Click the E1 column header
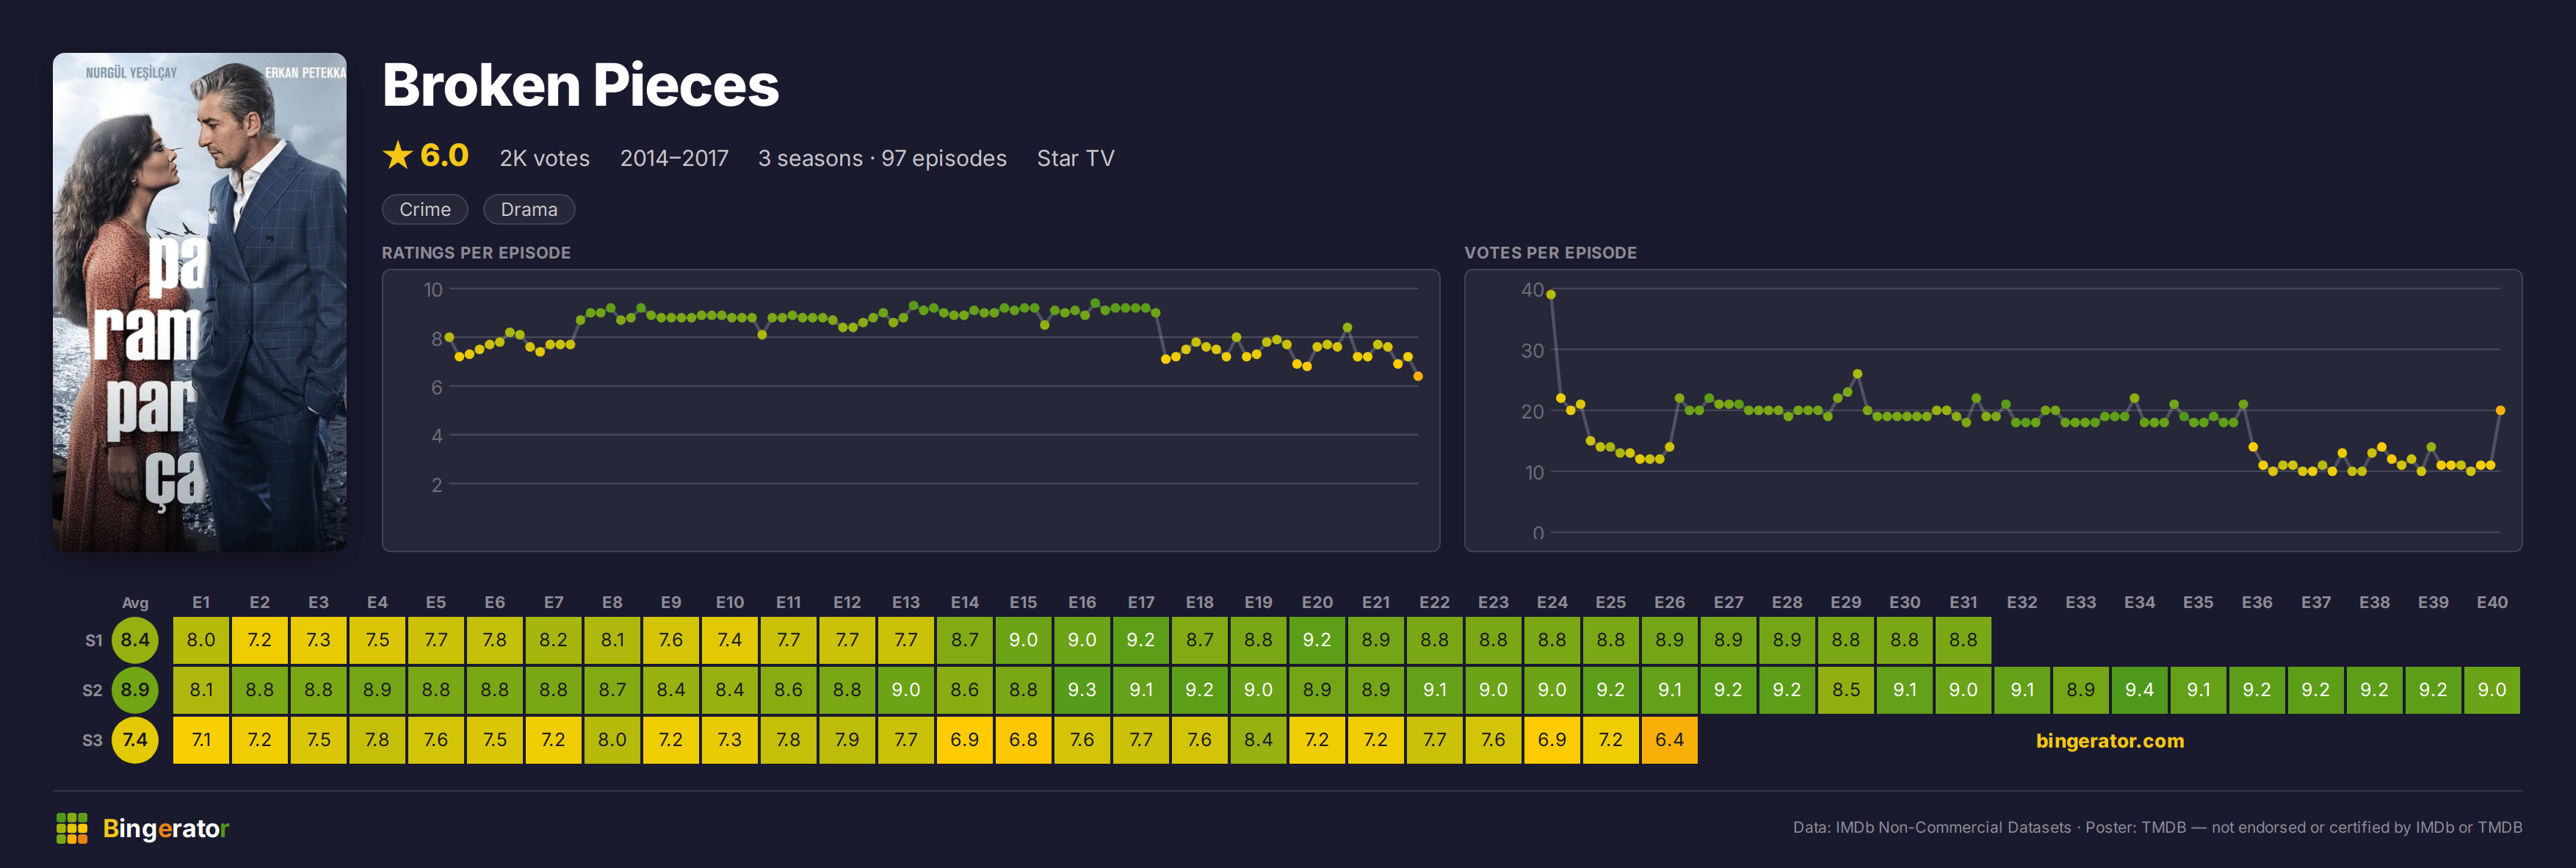This screenshot has height=868, width=2576. [201, 602]
